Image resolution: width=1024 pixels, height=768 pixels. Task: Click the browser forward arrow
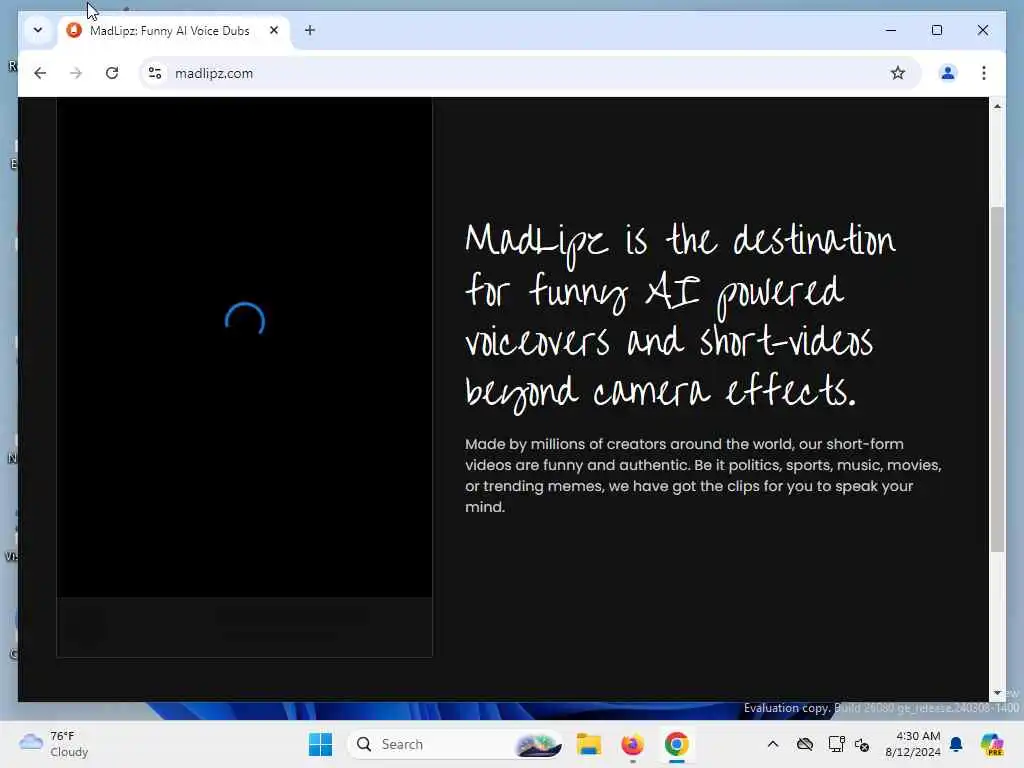(x=76, y=73)
